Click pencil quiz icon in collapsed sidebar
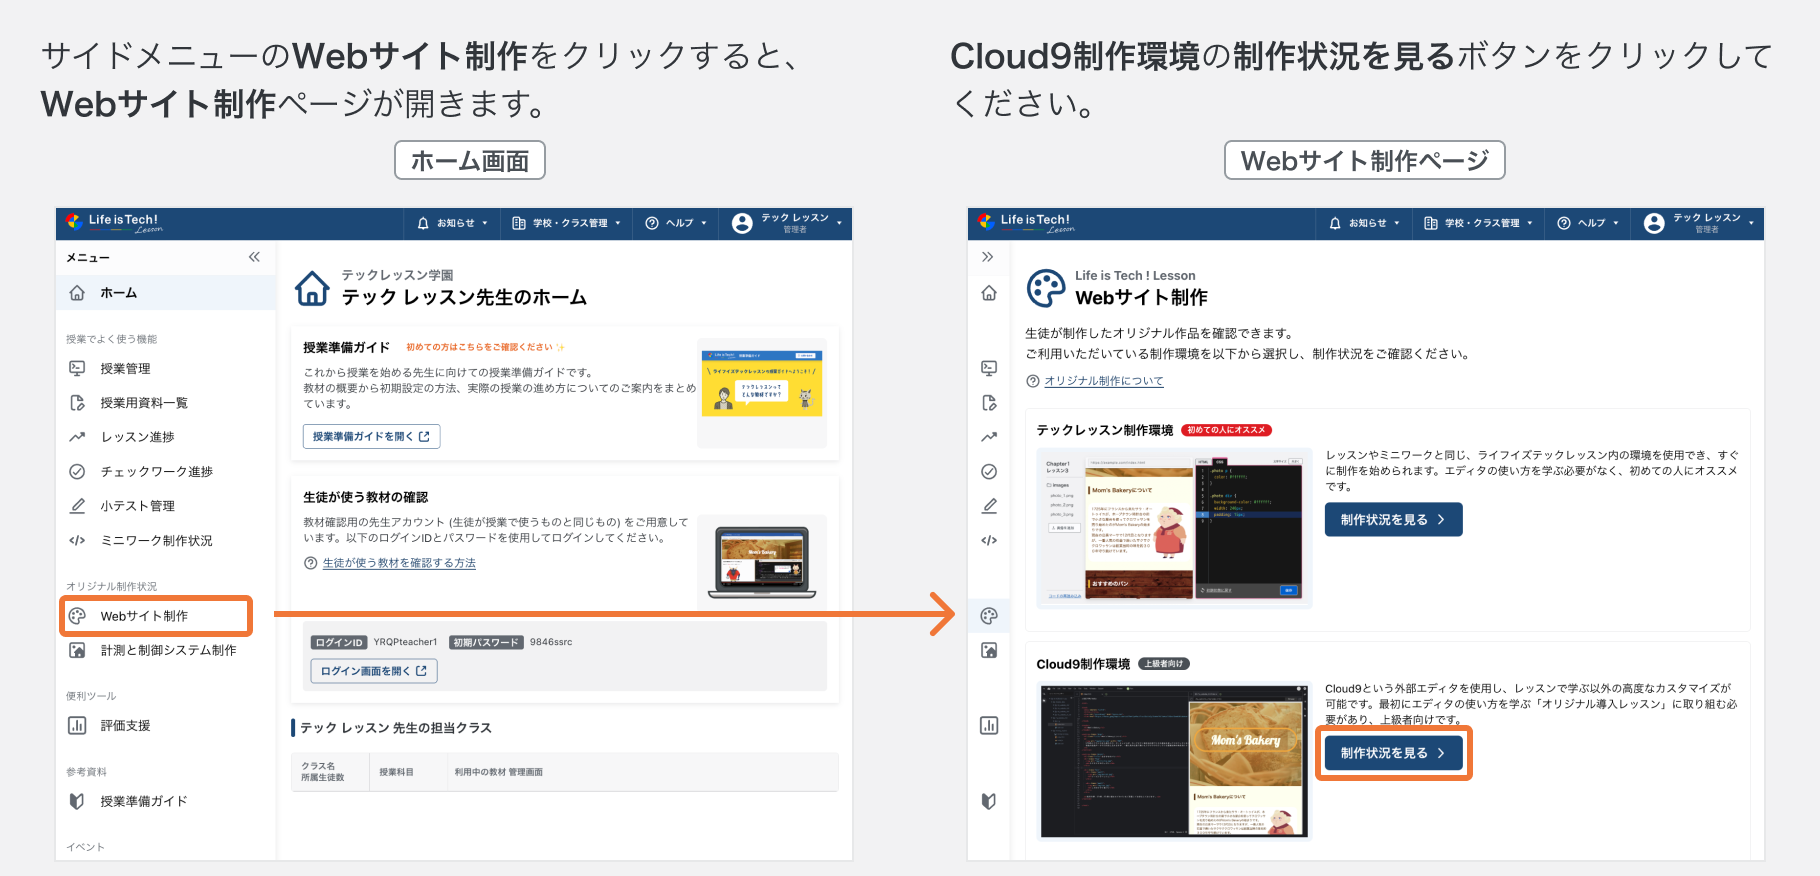 [989, 506]
